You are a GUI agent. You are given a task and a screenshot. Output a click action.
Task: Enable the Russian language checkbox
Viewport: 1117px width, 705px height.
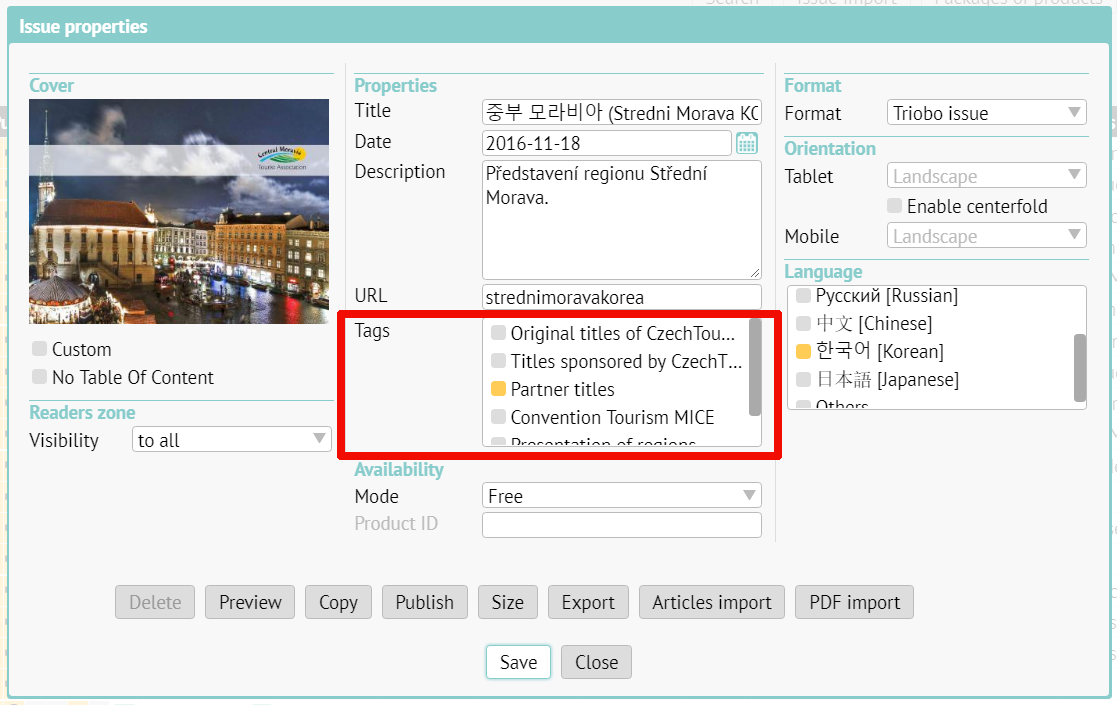click(x=805, y=295)
